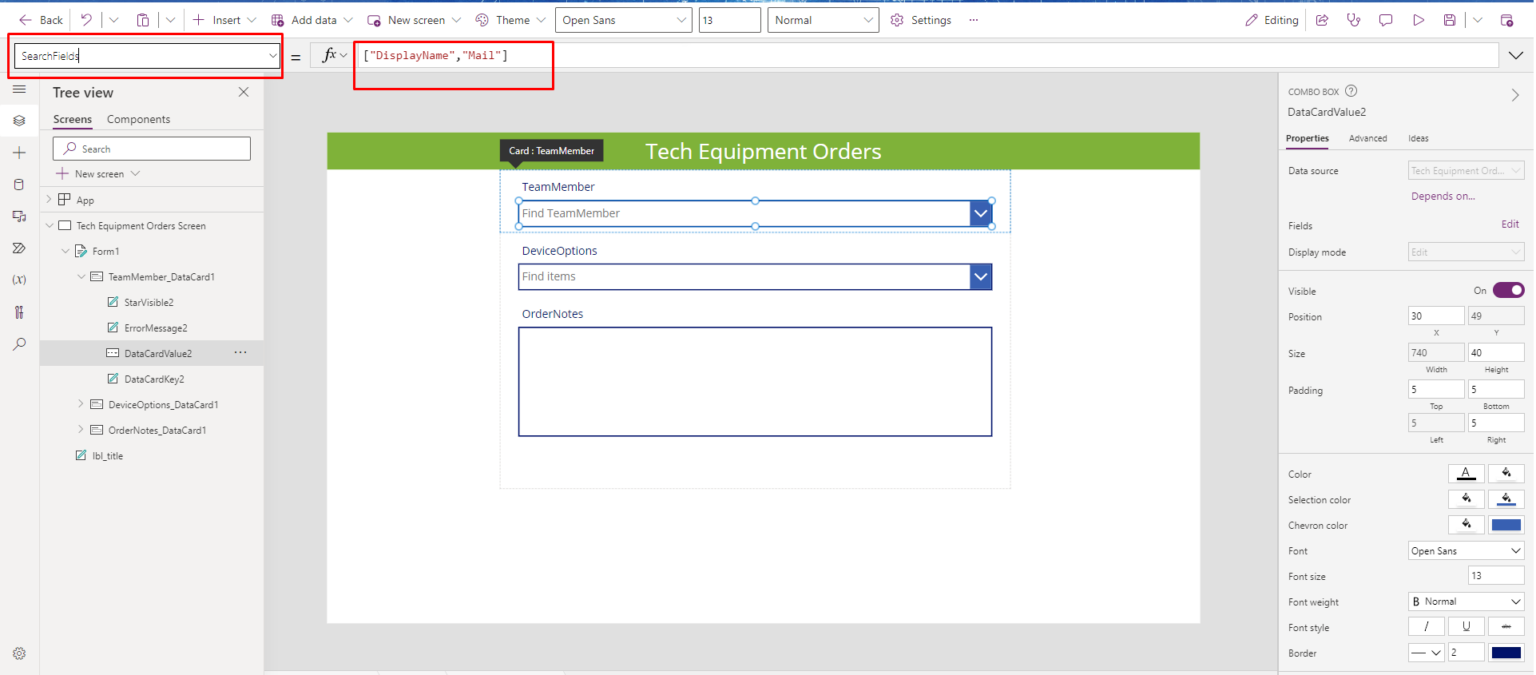Toggle italic font style in Properties
The image size is (1536, 675).
[1426, 626]
